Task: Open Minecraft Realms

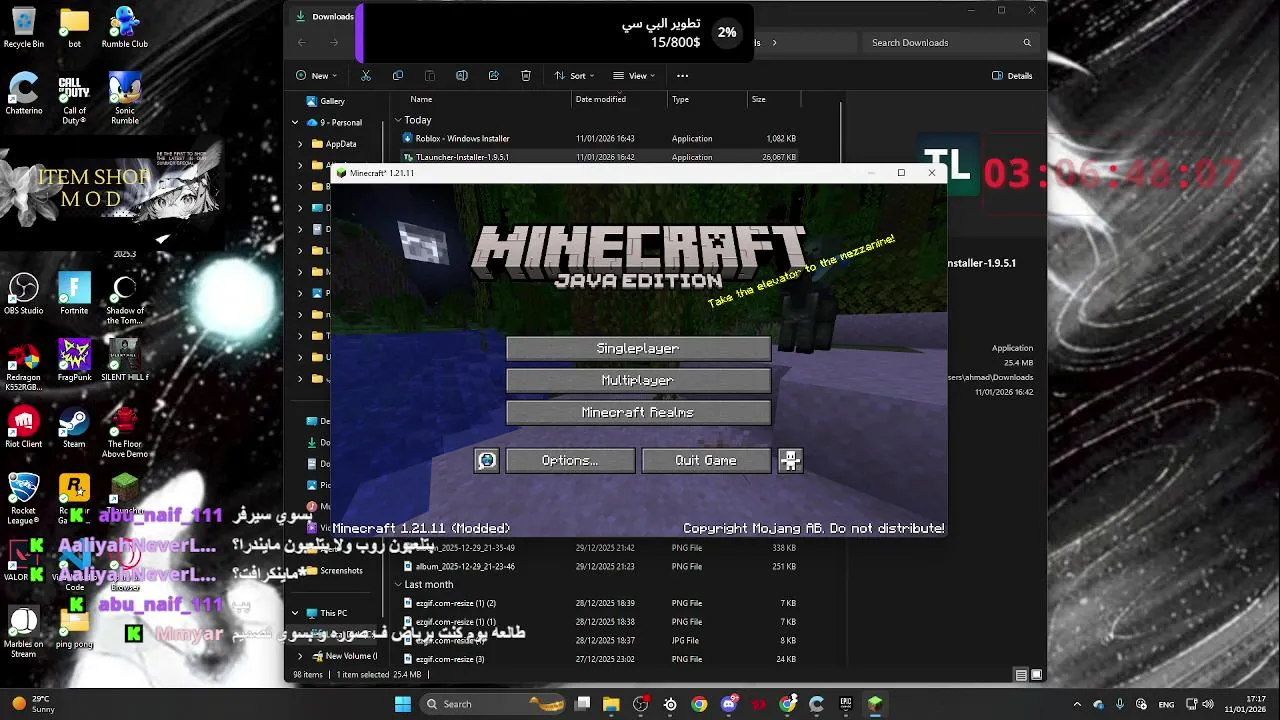Action: click(x=638, y=412)
